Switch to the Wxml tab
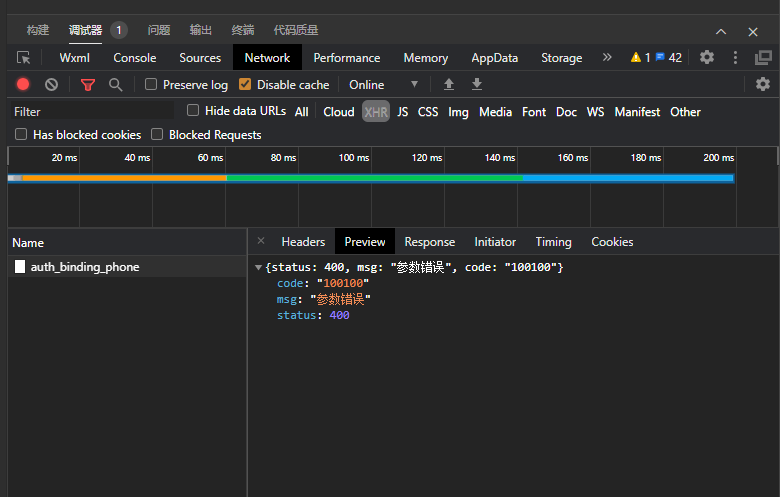Screen dimensions: 780x497 click(75, 58)
